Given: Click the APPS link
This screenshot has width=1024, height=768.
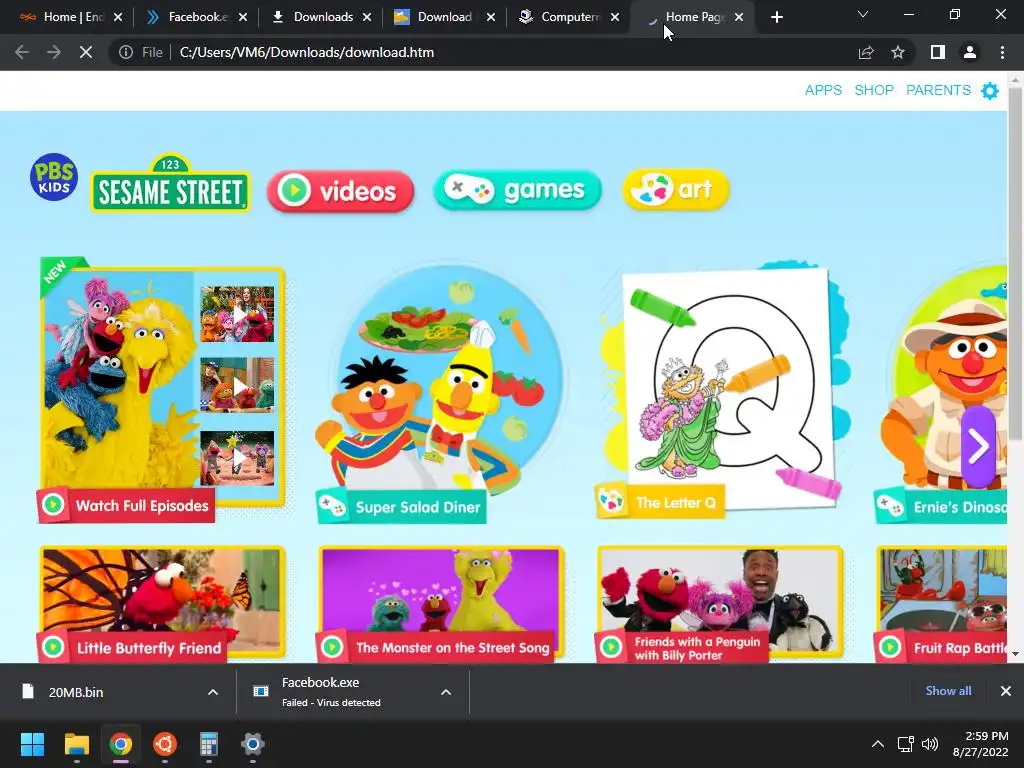Looking at the screenshot, I should coord(823,90).
